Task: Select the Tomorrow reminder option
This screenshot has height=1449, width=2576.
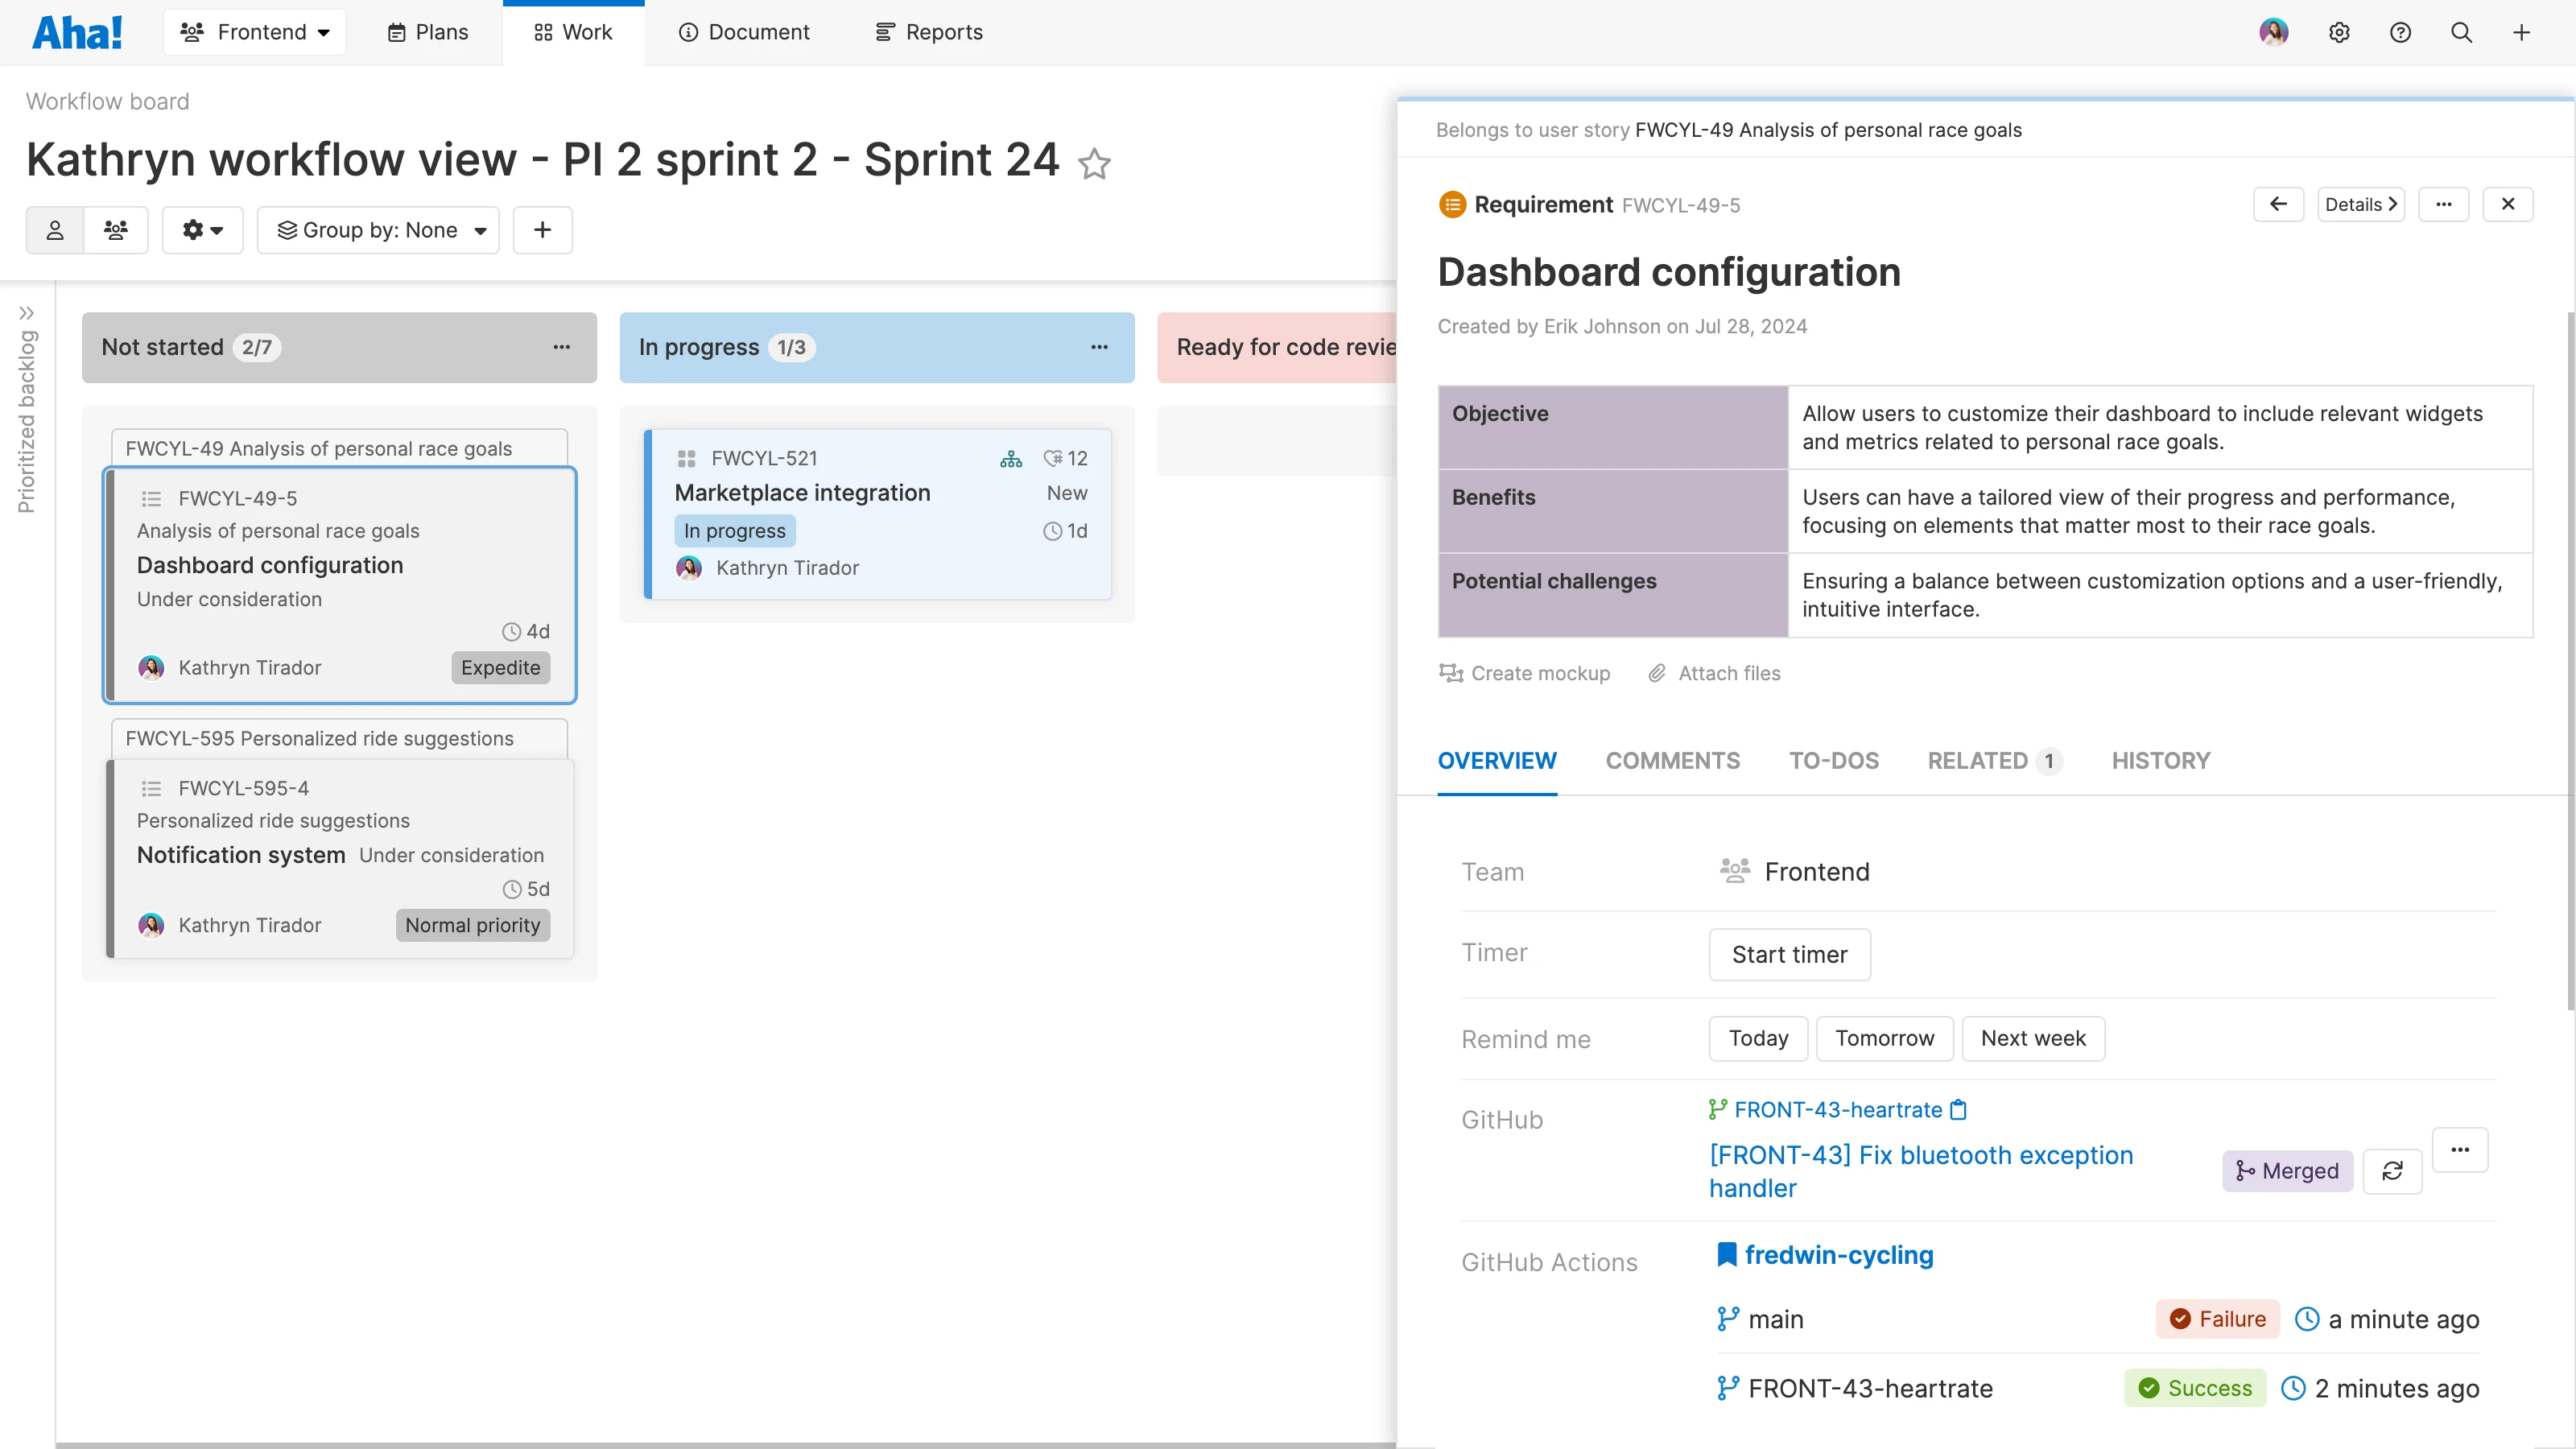Action: (x=1884, y=1038)
